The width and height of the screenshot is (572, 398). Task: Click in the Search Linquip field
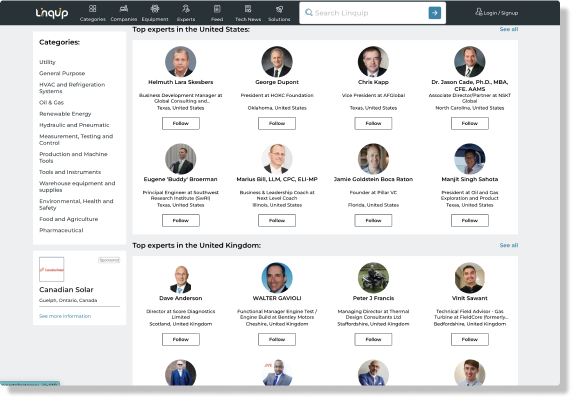365,13
